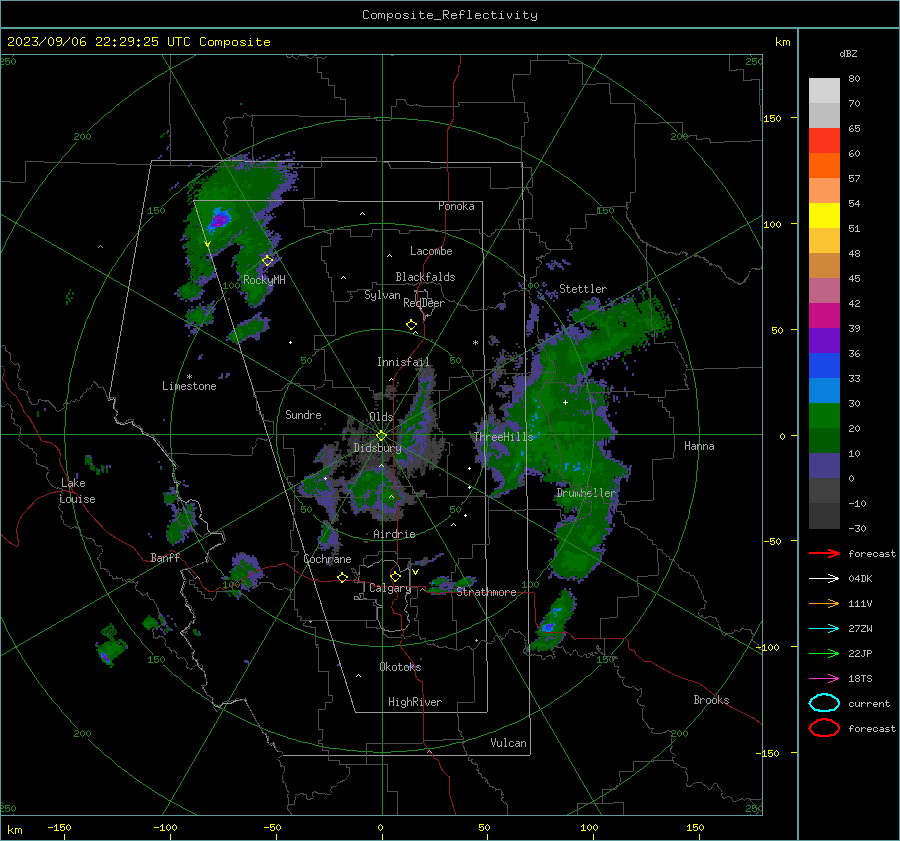The height and width of the screenshot is (841, 900).
Task: Click the 27ZW legend text
Action: tap(860, 629)
